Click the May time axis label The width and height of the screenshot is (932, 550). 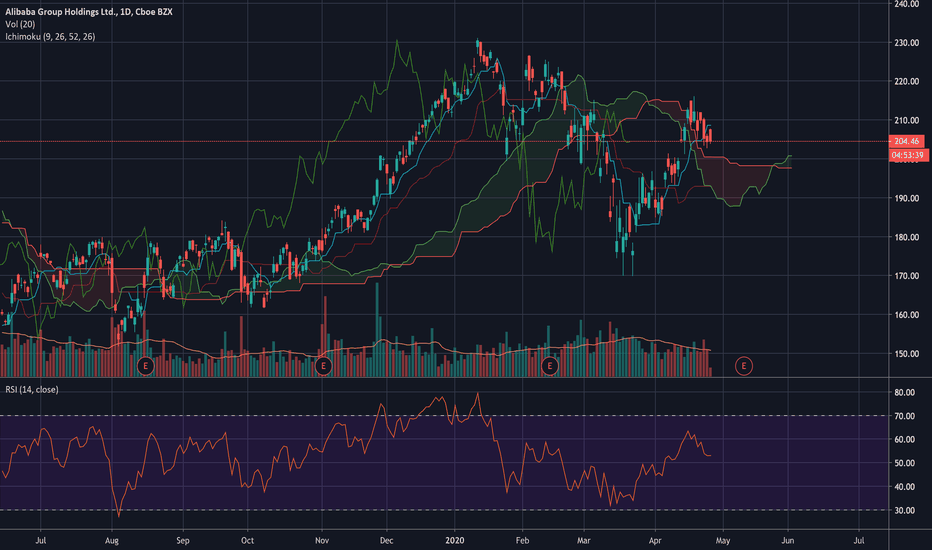[723, 540]
